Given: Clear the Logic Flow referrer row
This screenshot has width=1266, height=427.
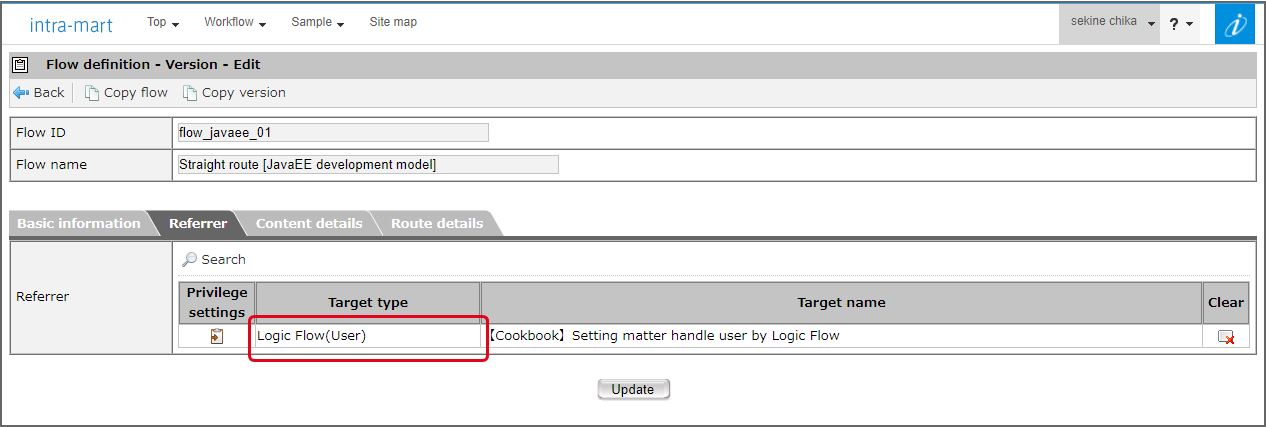Looking at the screenshot, I should pos(1225,337).
